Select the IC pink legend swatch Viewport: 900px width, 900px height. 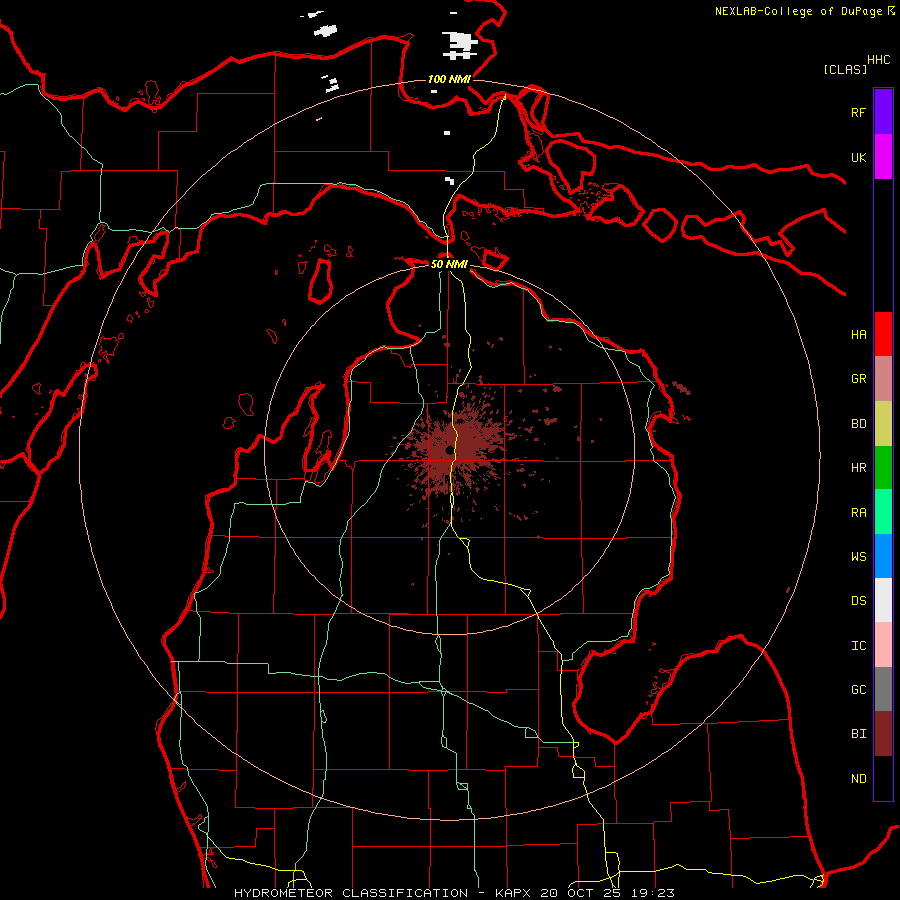pos(883,645)
